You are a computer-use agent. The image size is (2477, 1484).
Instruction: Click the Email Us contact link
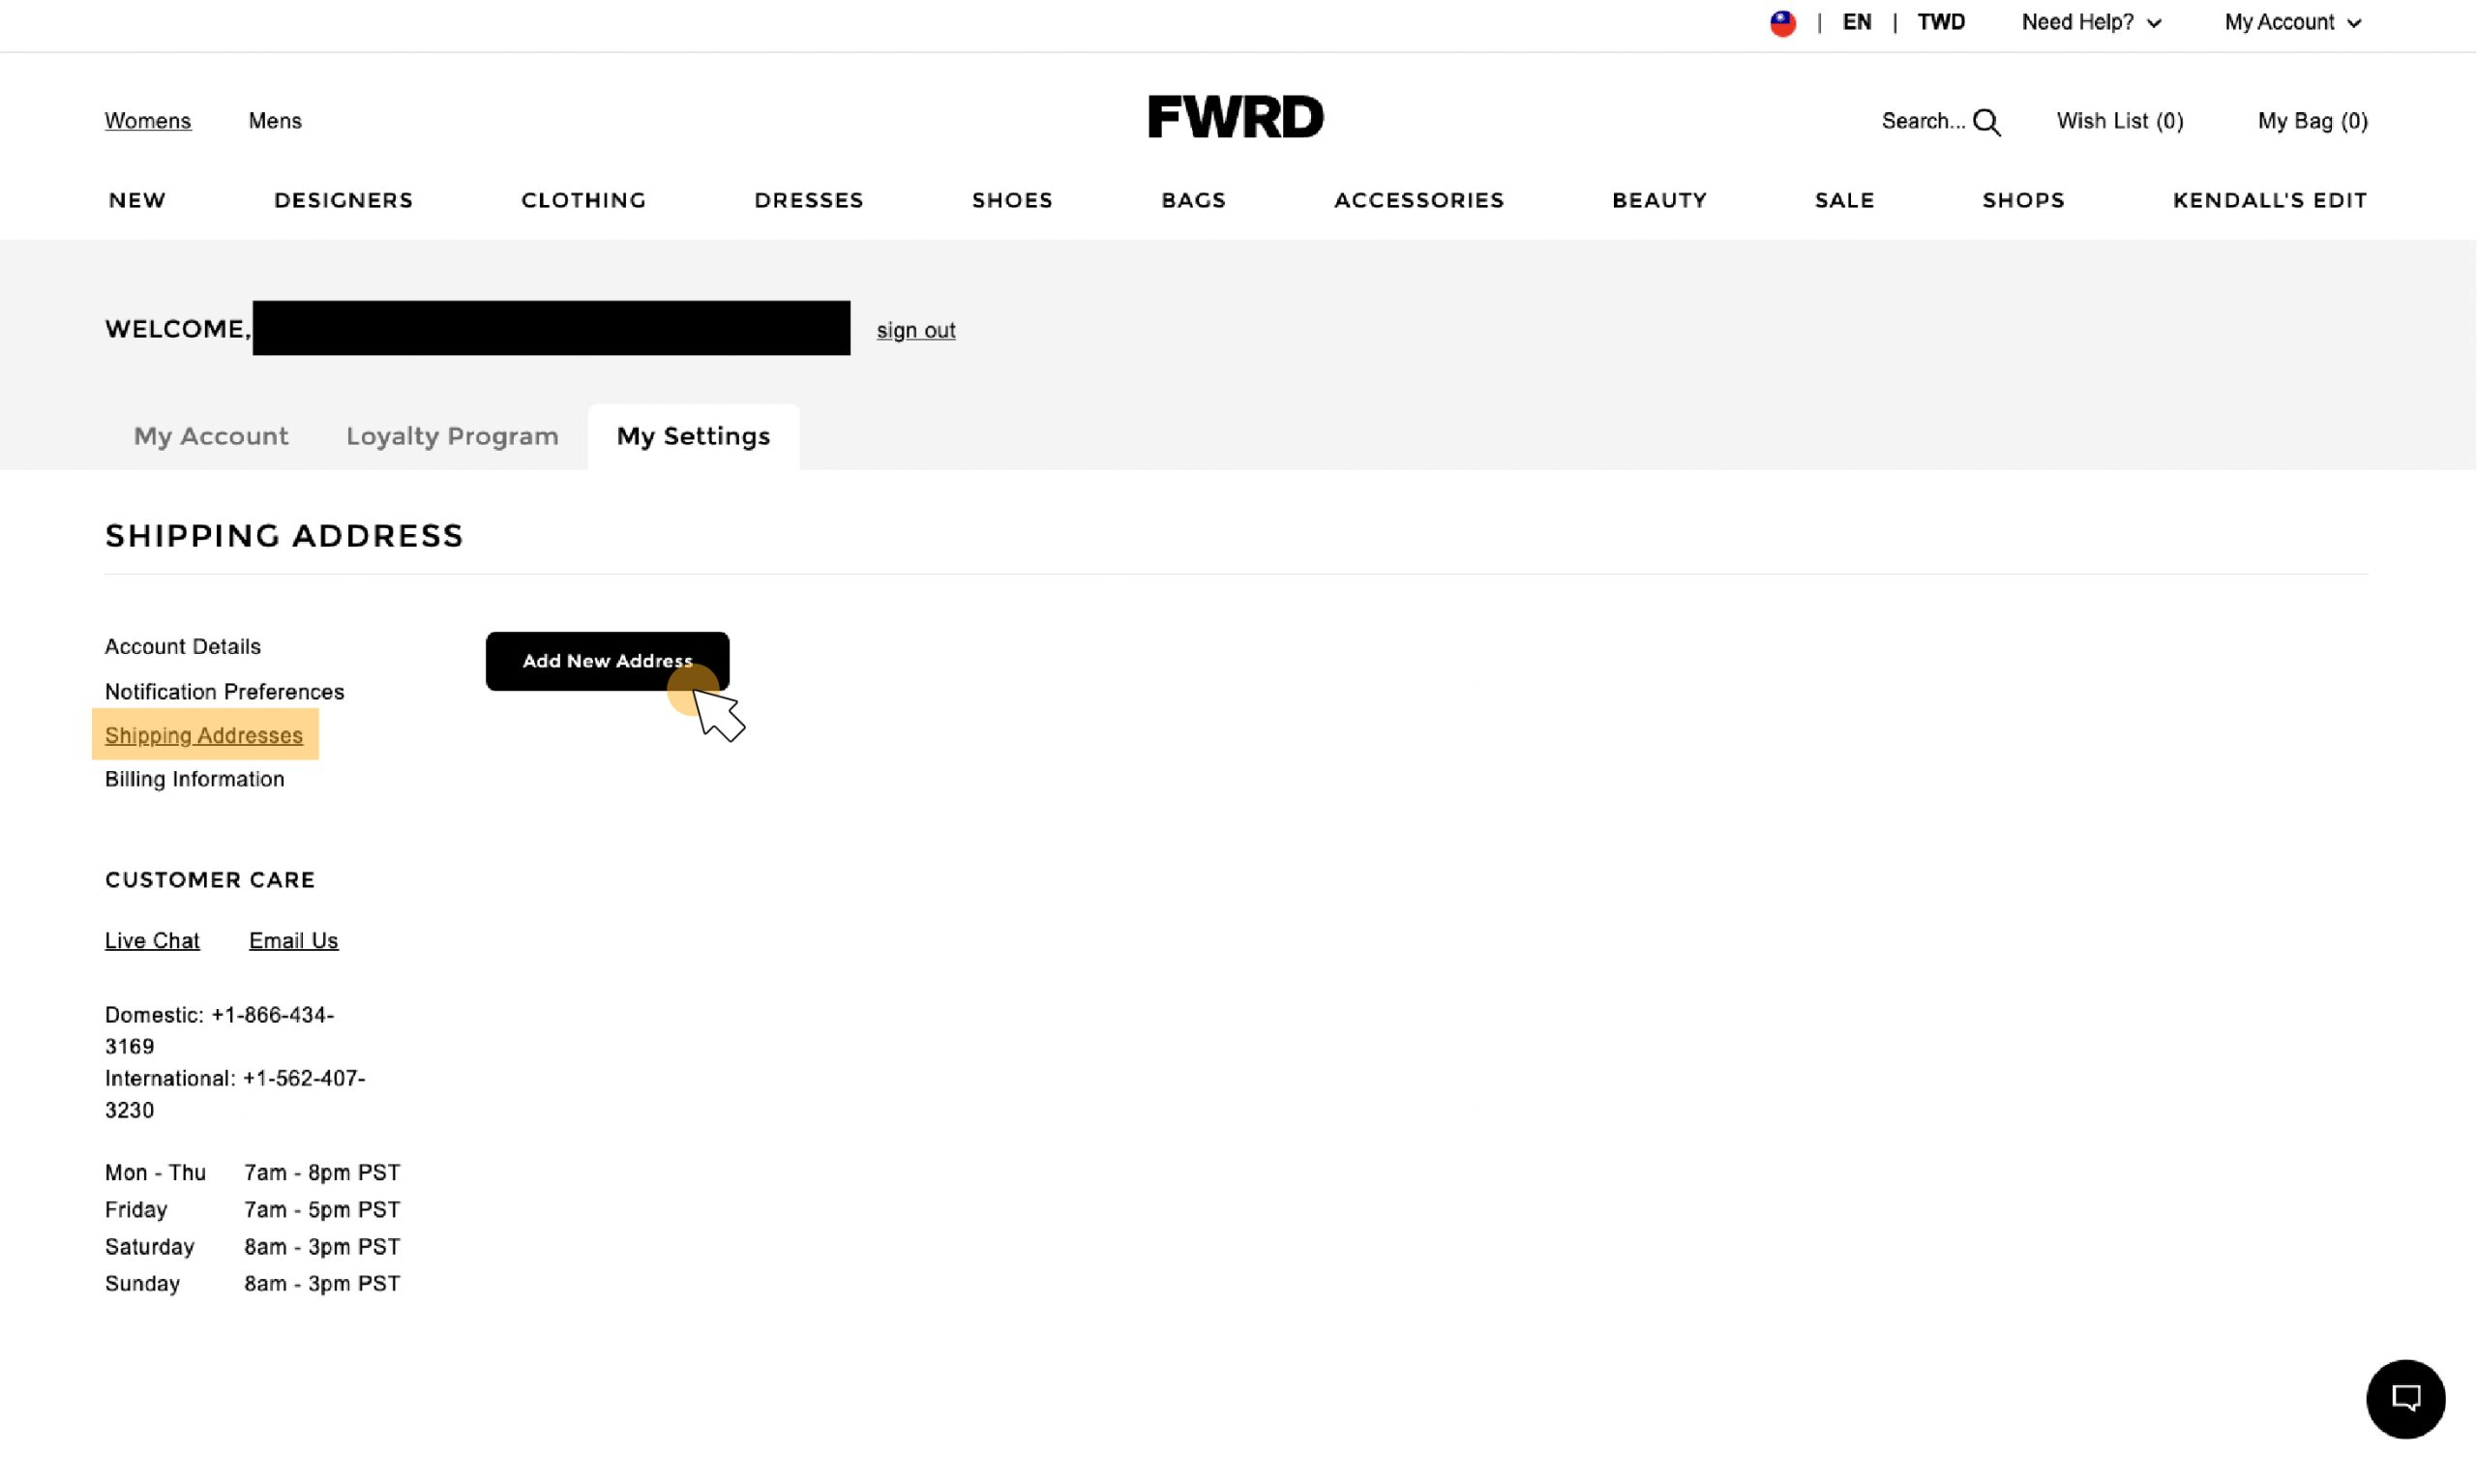coord(293,938)
